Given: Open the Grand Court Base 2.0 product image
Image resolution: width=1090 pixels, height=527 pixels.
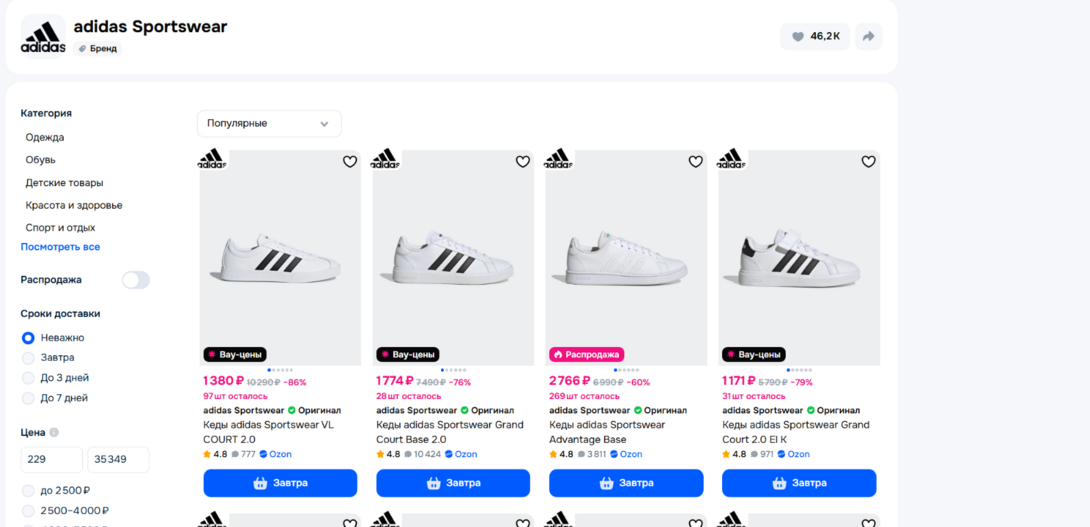Looking at the screenshot, I should (x=453, y=258).
